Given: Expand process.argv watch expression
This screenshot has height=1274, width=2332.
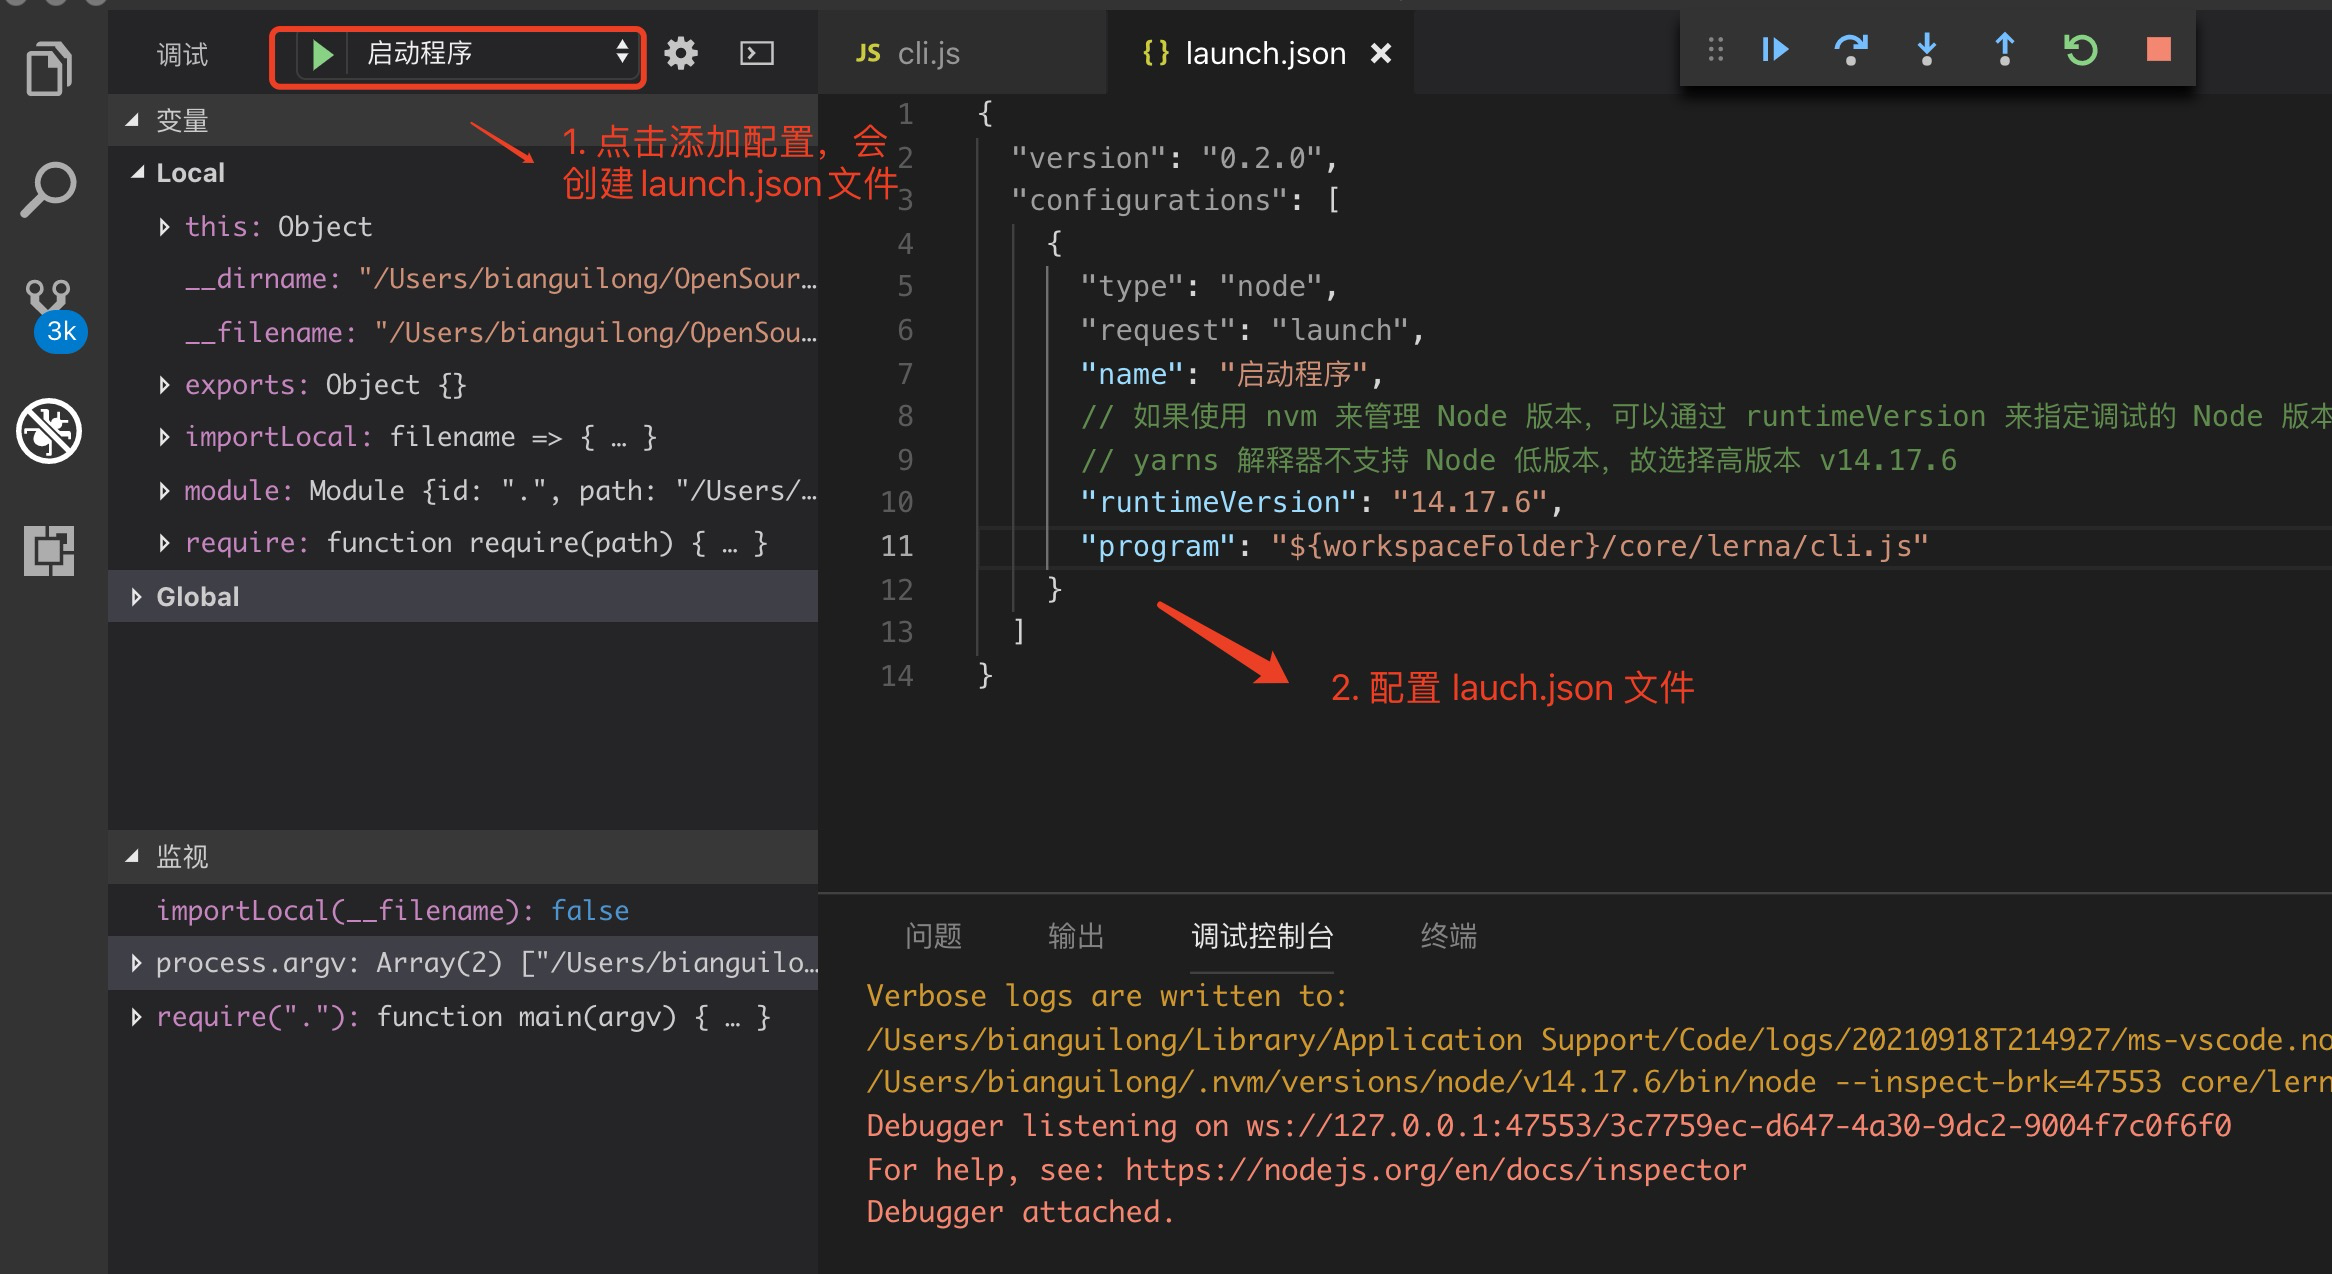Looking at the screenshot, I should (x=137, y=963).
